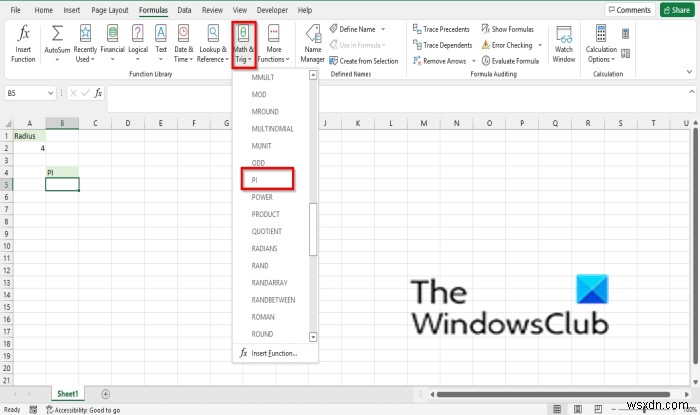Open the Page Layout tab
Viewport: 700px width, 415px height.
(x=110, y=10)
